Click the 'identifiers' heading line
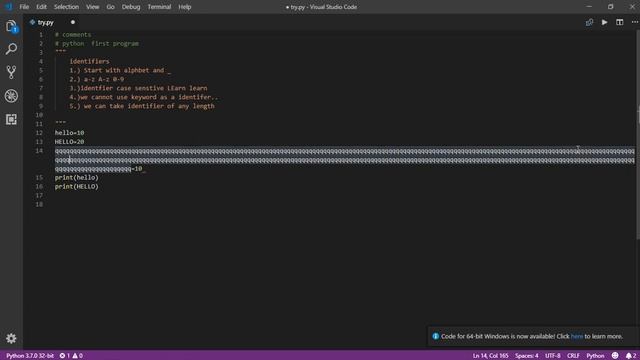Screen dimensions: 640x360 click(89, 61)
